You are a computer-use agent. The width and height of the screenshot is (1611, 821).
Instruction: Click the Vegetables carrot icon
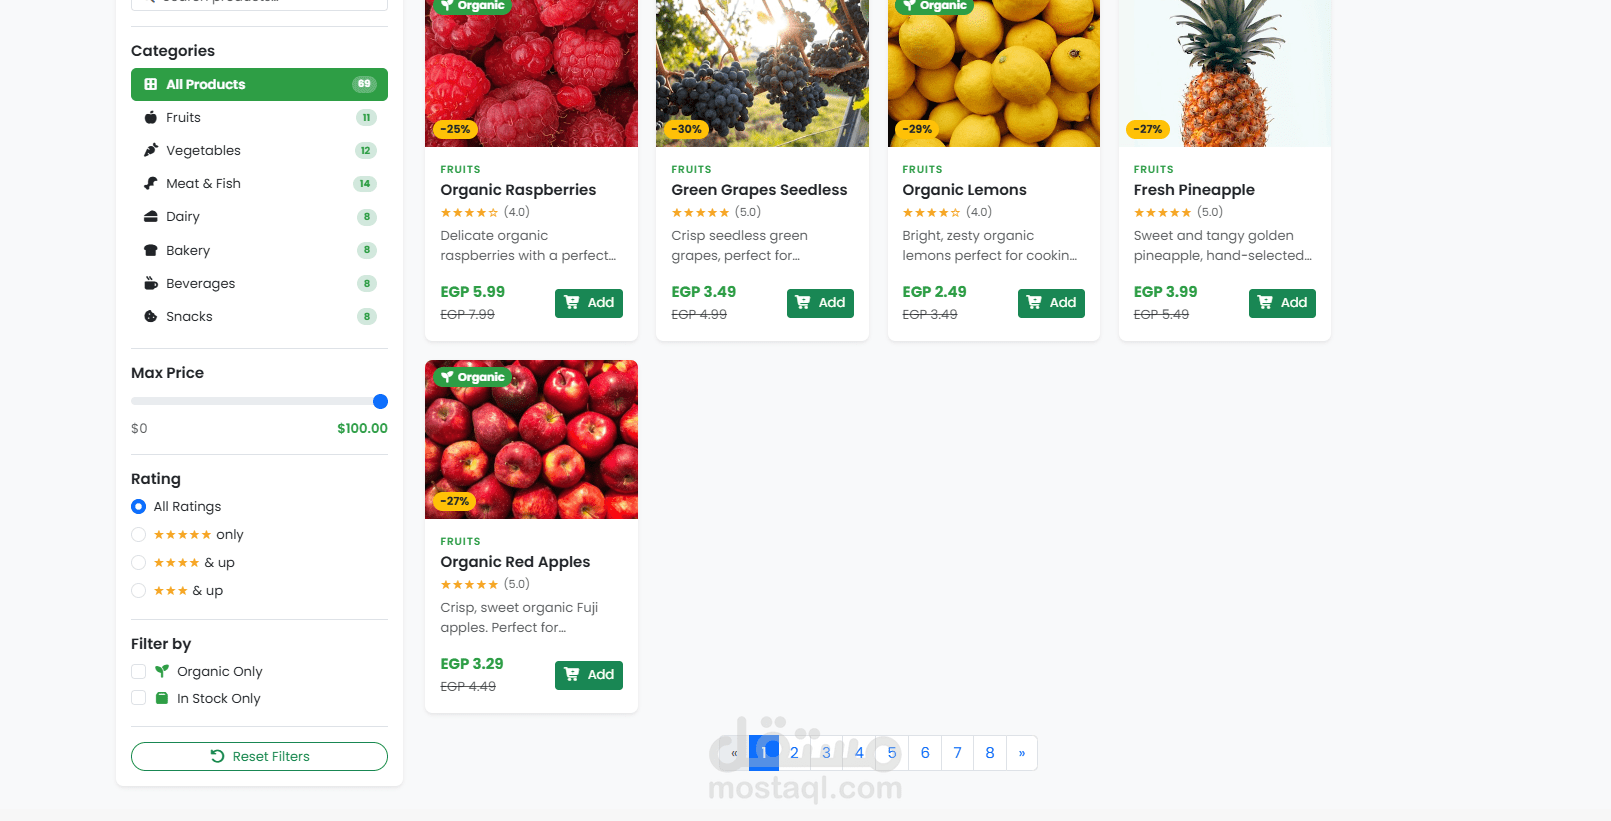pyautogui.click(x=151, y=151)
